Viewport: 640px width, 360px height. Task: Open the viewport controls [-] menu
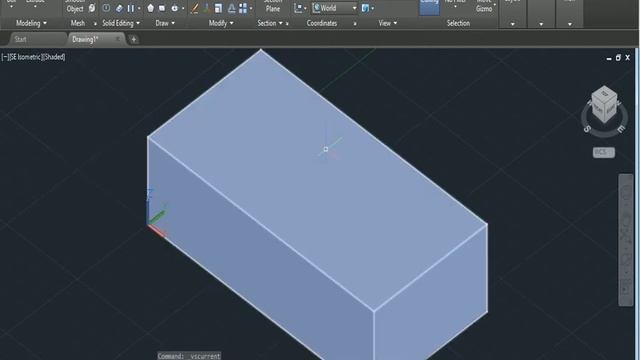(x=4, y=57)
